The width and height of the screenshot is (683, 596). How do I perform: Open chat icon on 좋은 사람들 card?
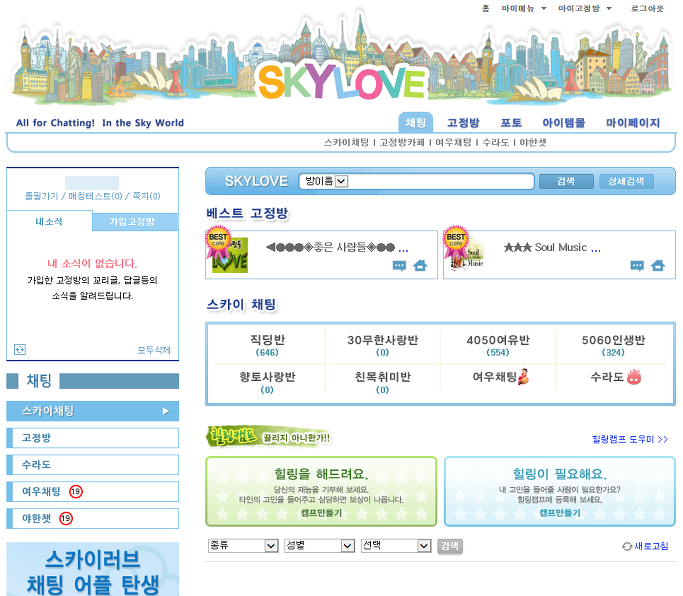click(x=399, y=265)
